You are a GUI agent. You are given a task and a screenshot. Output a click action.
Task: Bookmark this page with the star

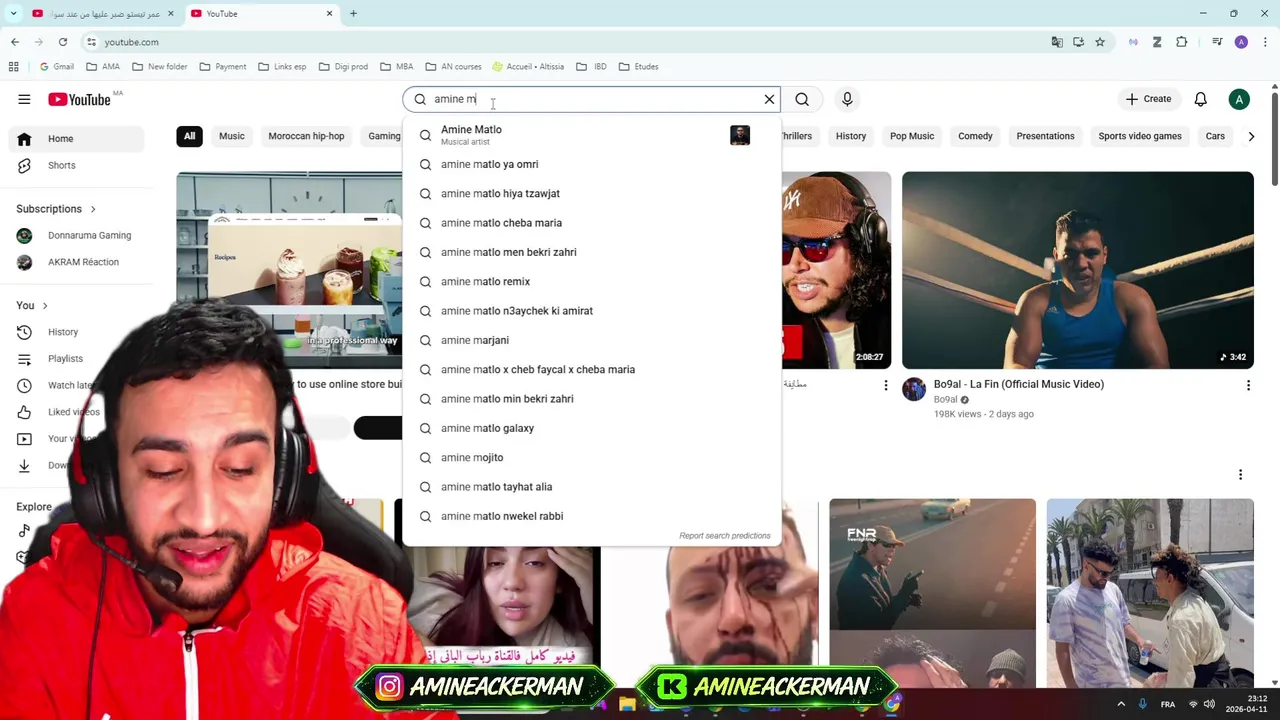point(1100,42)
